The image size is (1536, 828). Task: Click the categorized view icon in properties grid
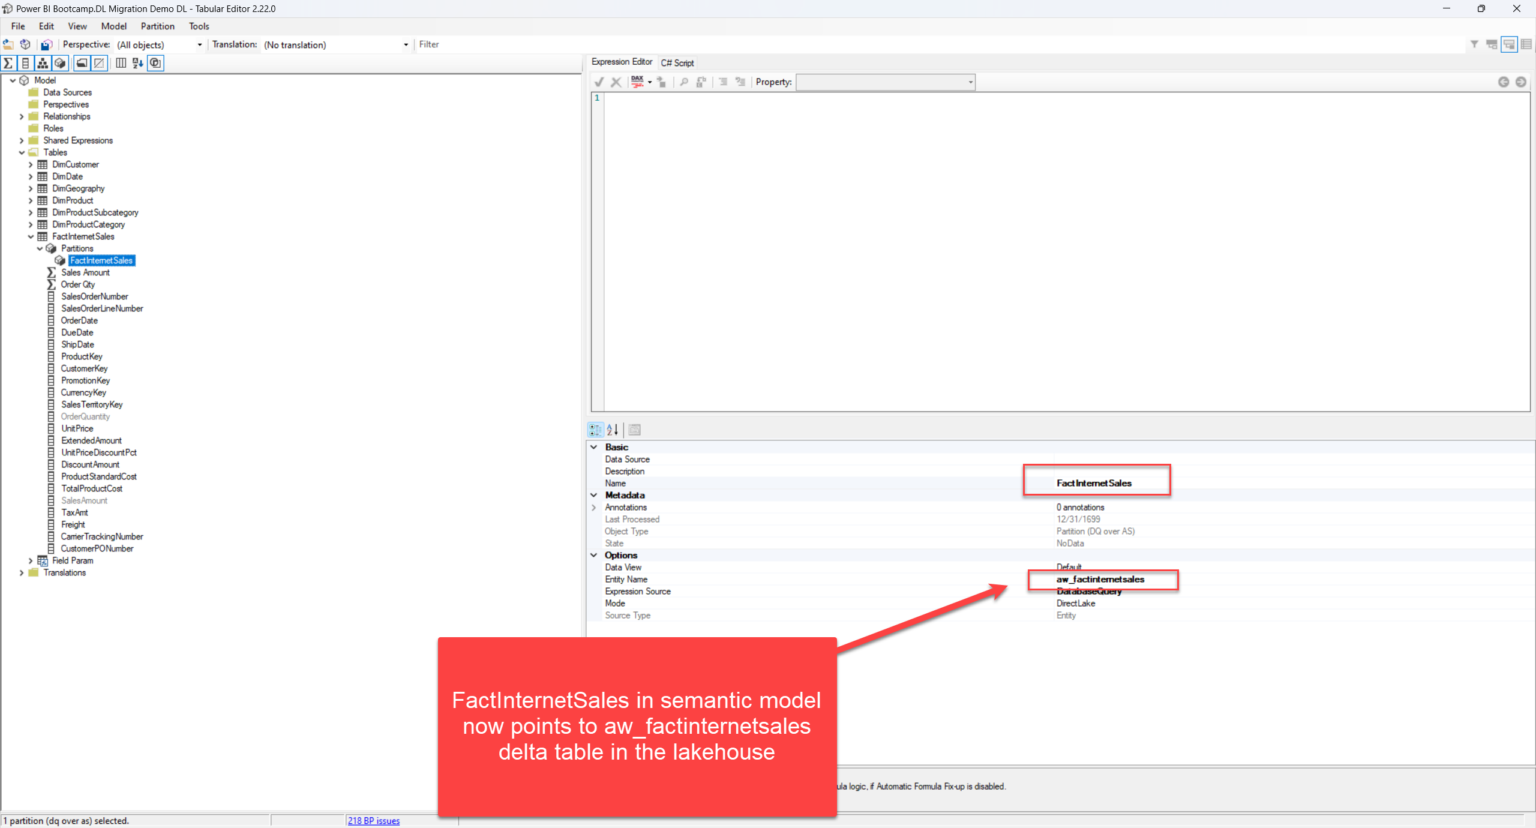coord(596,430)
